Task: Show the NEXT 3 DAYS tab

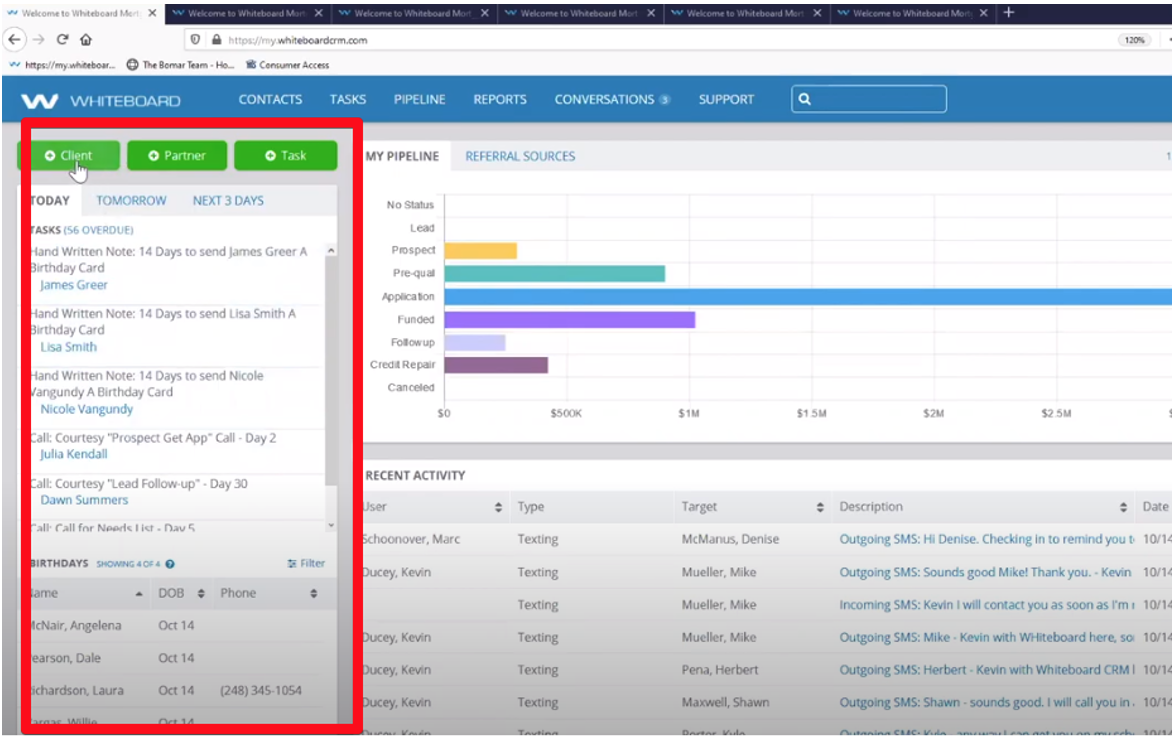Action: (x=228, y=200)
